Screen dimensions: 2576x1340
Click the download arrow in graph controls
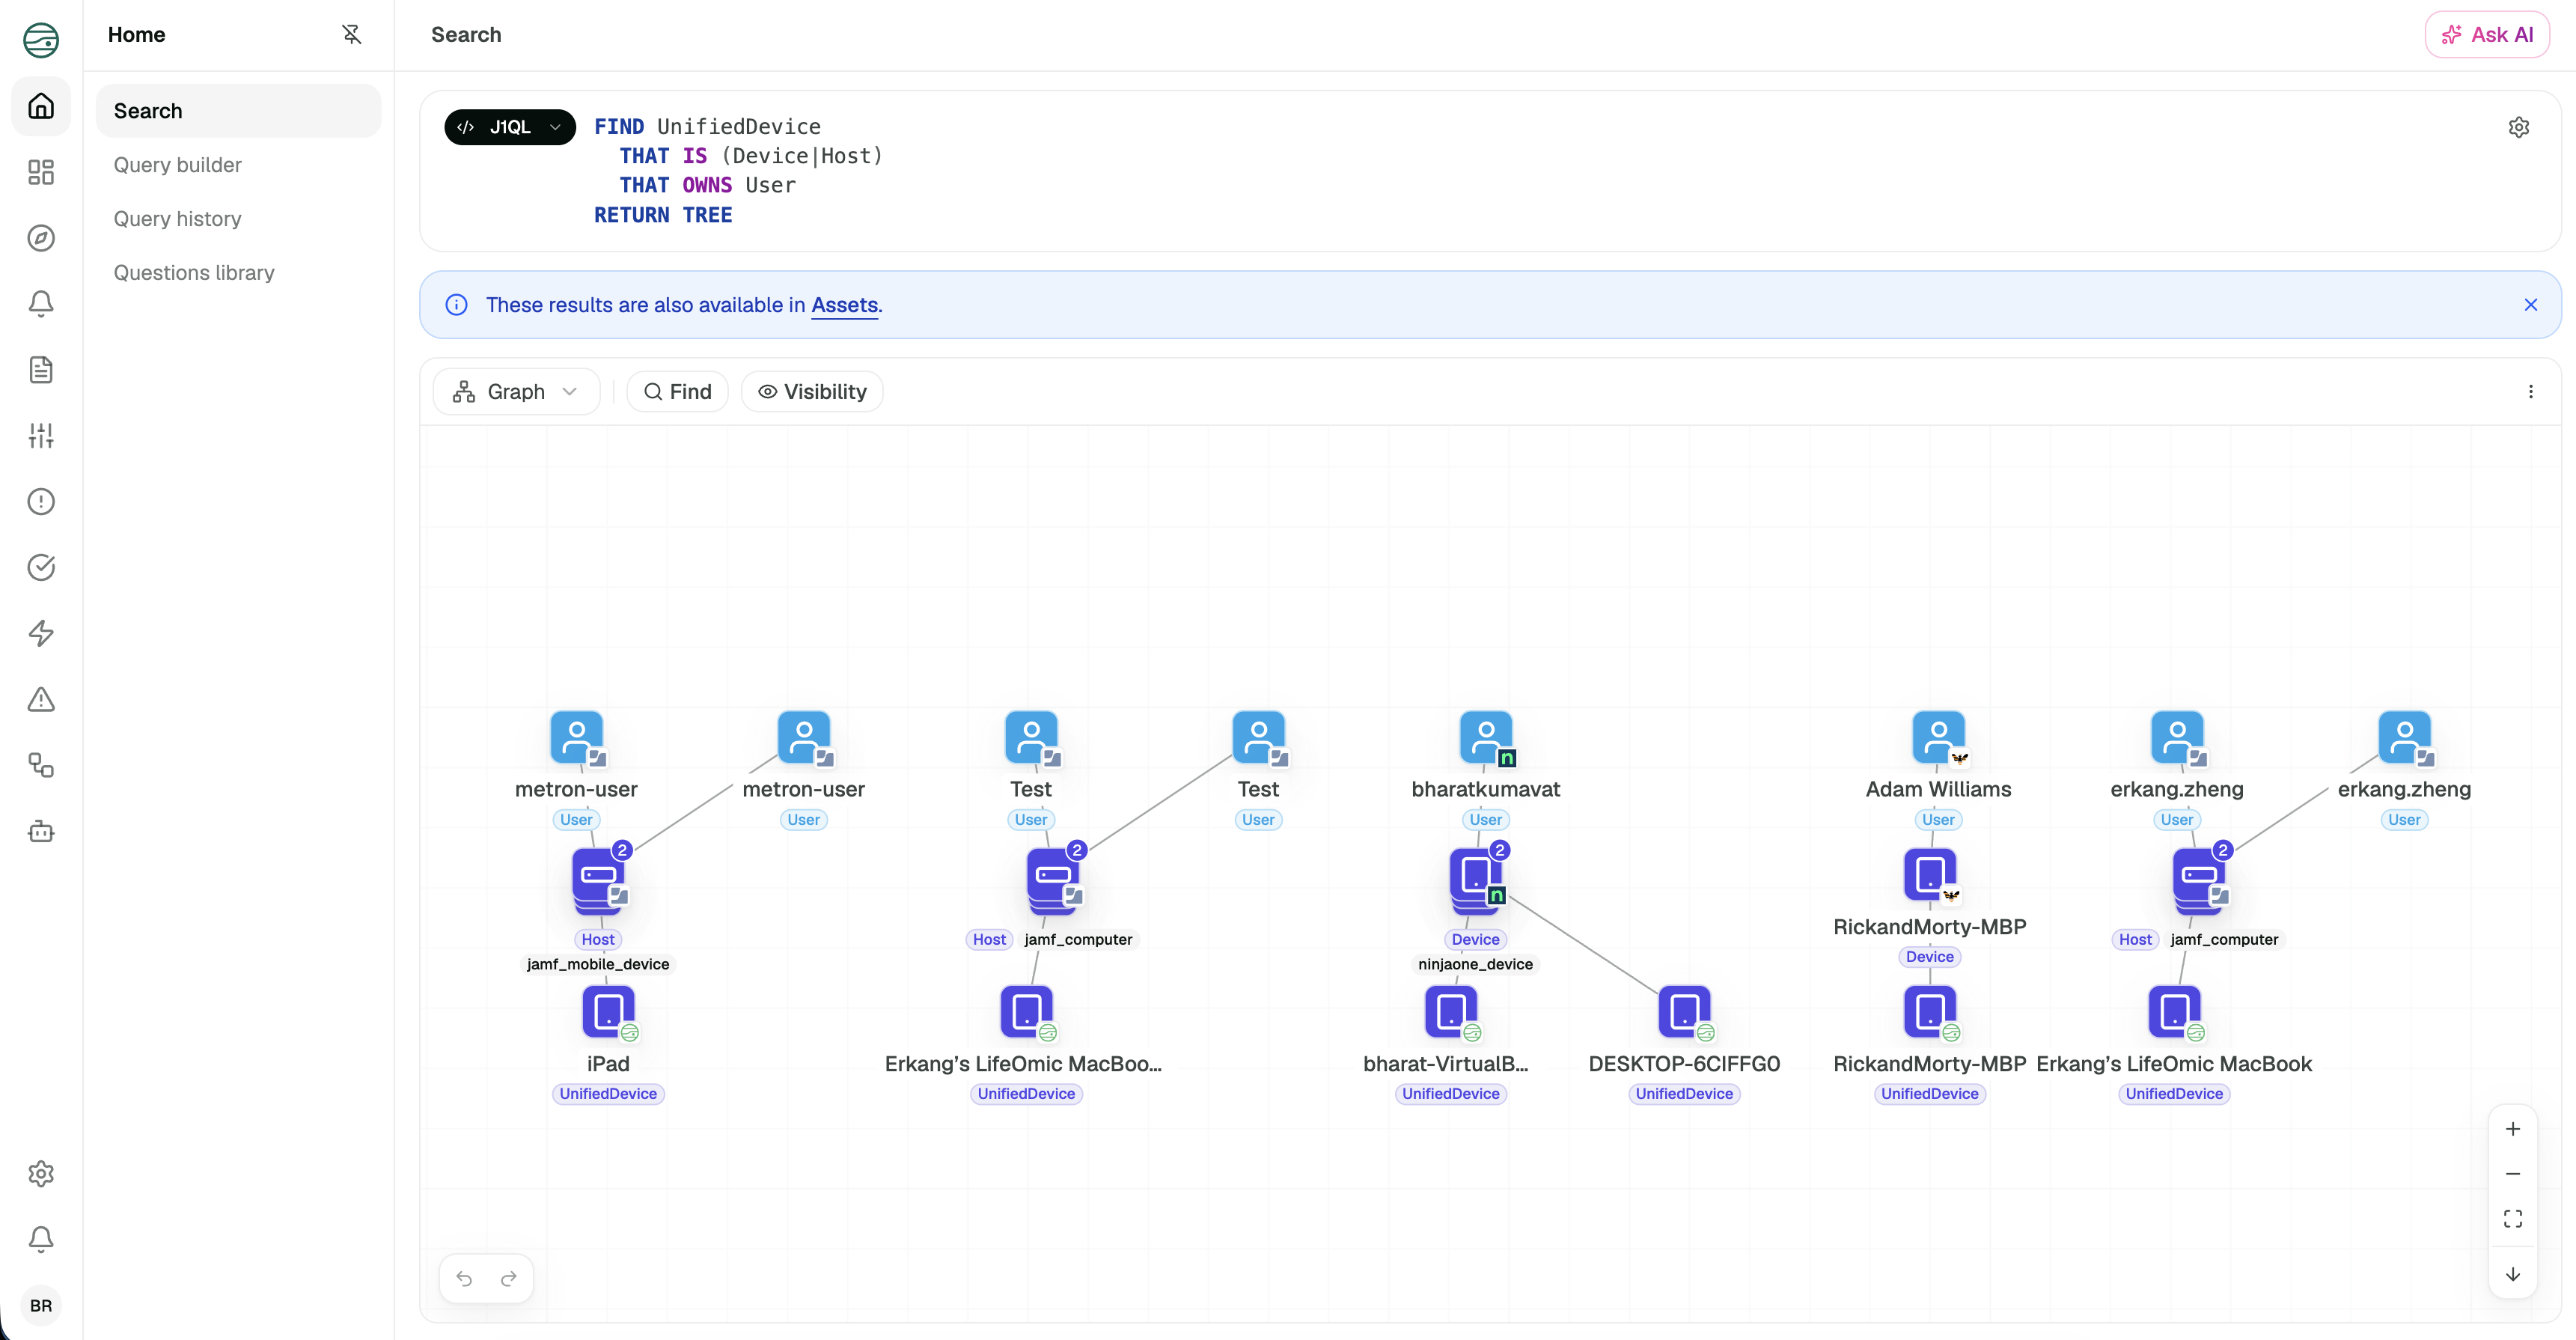pos(2512,1274)
